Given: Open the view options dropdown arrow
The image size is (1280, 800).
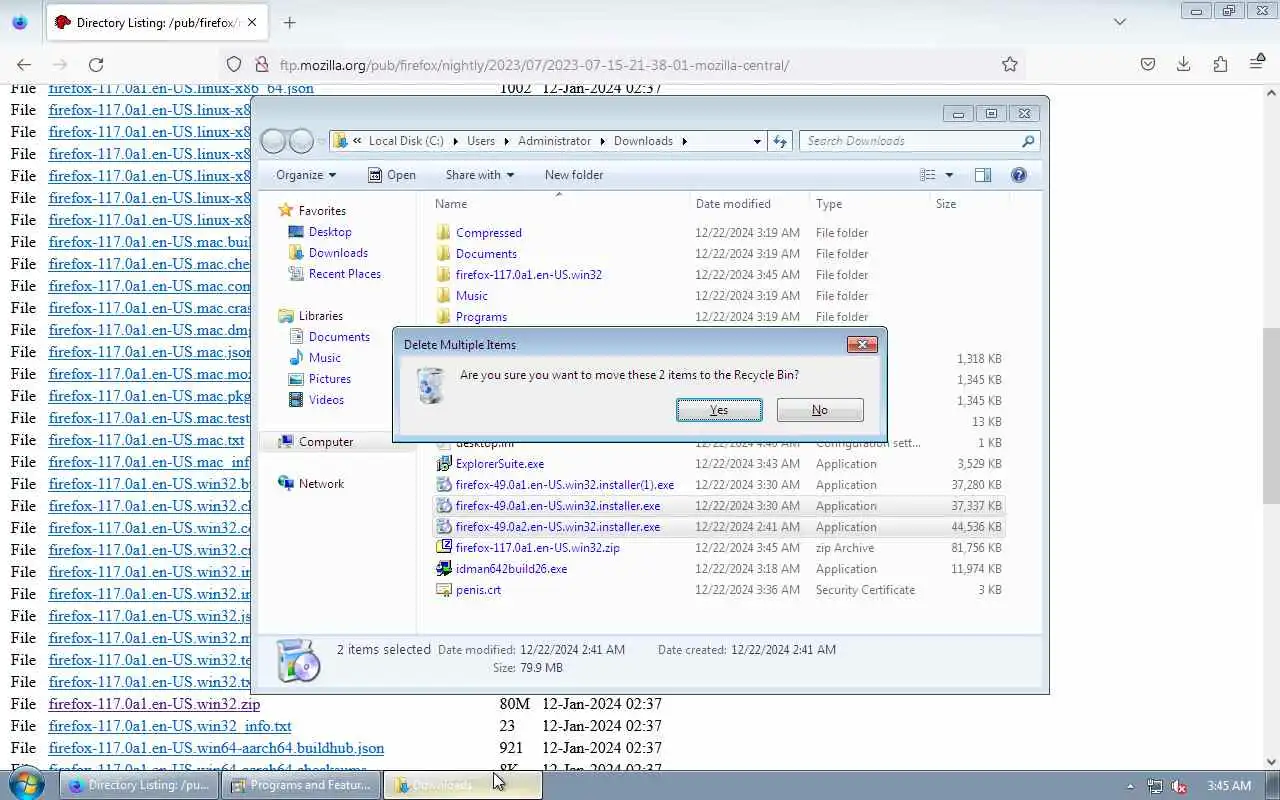Looking at the screenshot, I should click(x=949, y=175).
